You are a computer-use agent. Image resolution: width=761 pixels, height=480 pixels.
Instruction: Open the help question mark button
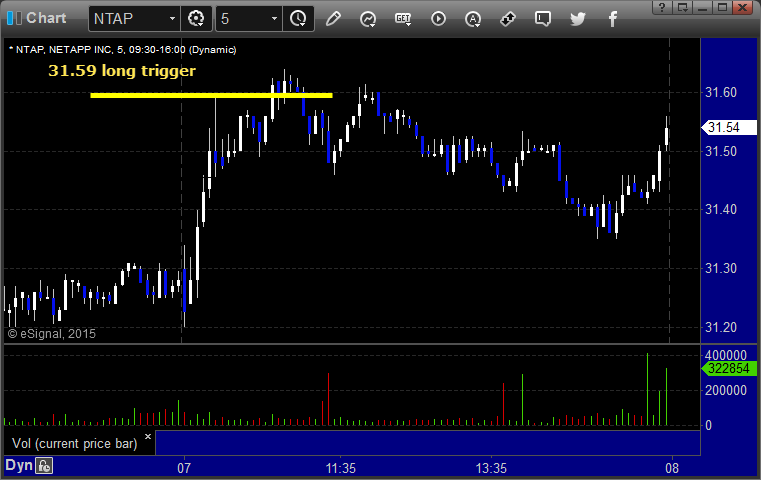click(662, 7)
